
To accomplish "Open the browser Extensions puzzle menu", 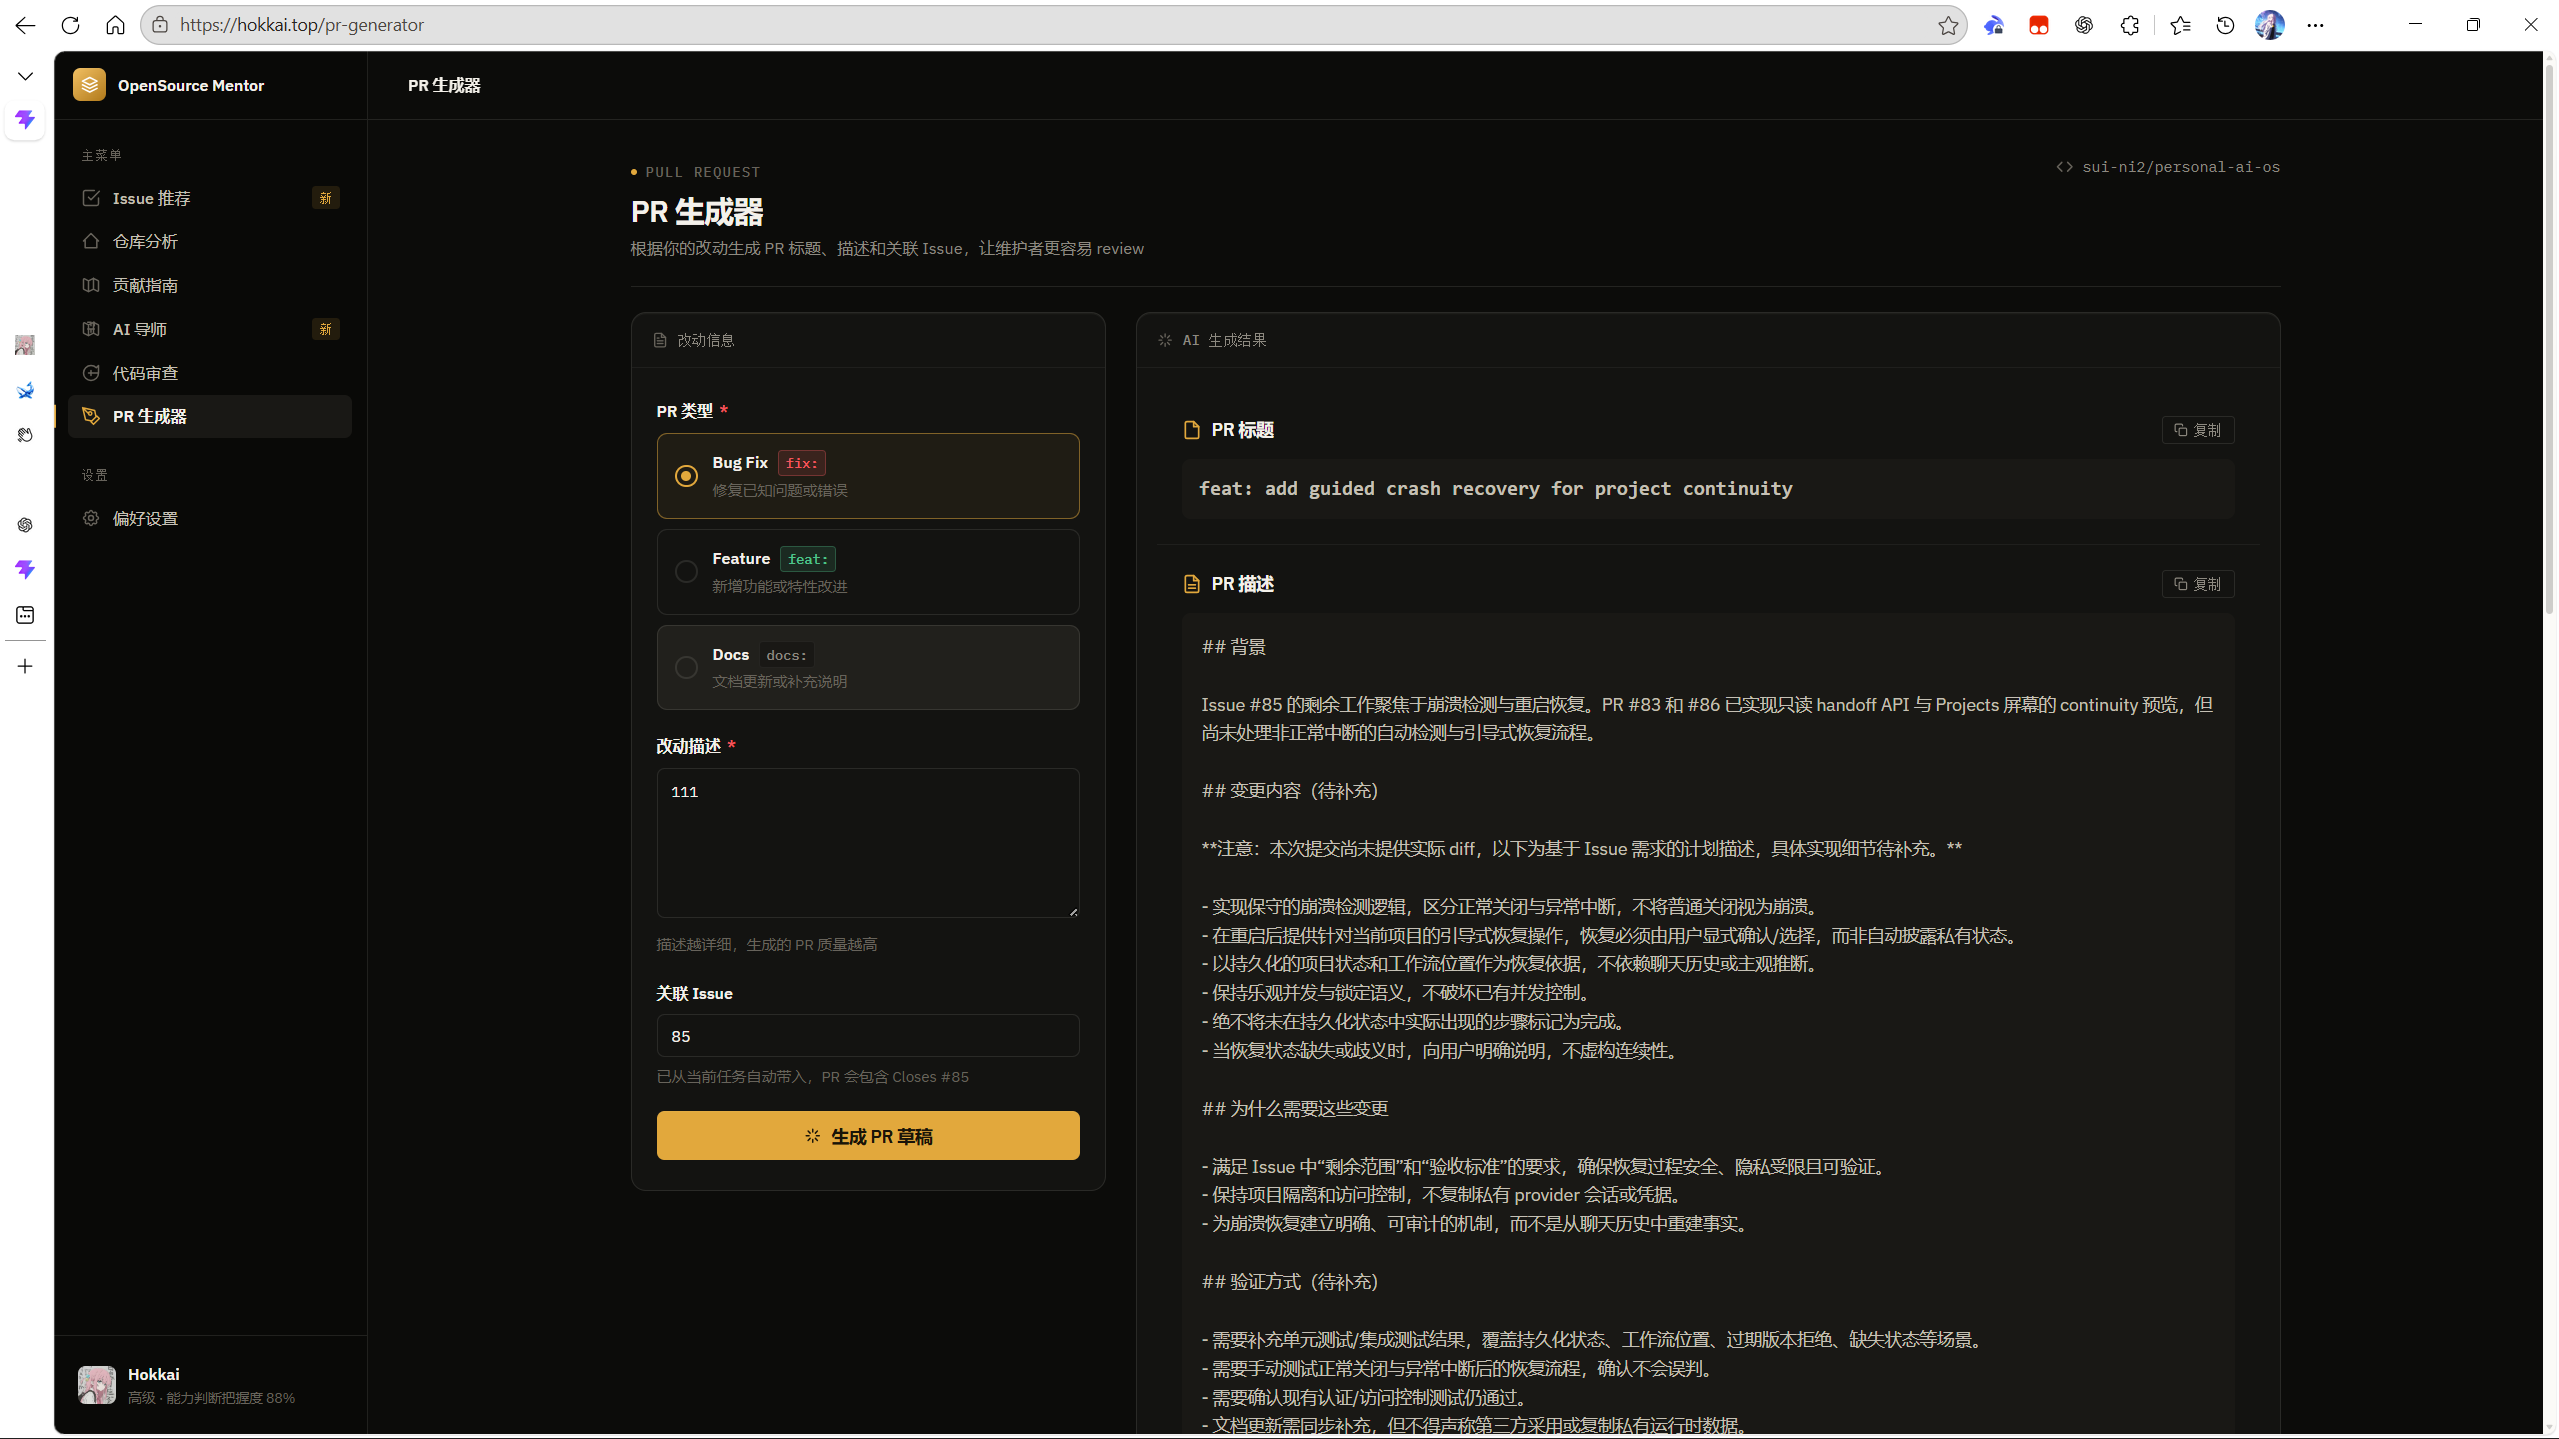I will pos(2129,25).
